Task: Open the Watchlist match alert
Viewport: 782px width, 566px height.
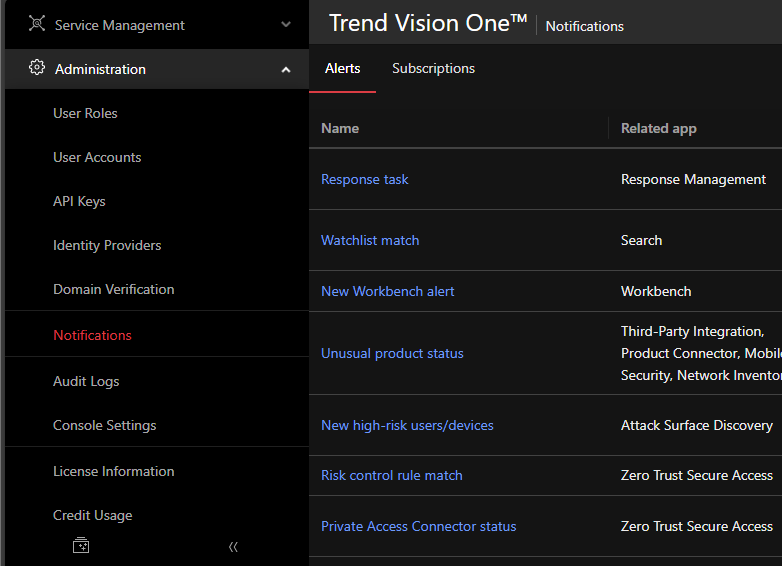Action: click(x=369, y=240)
